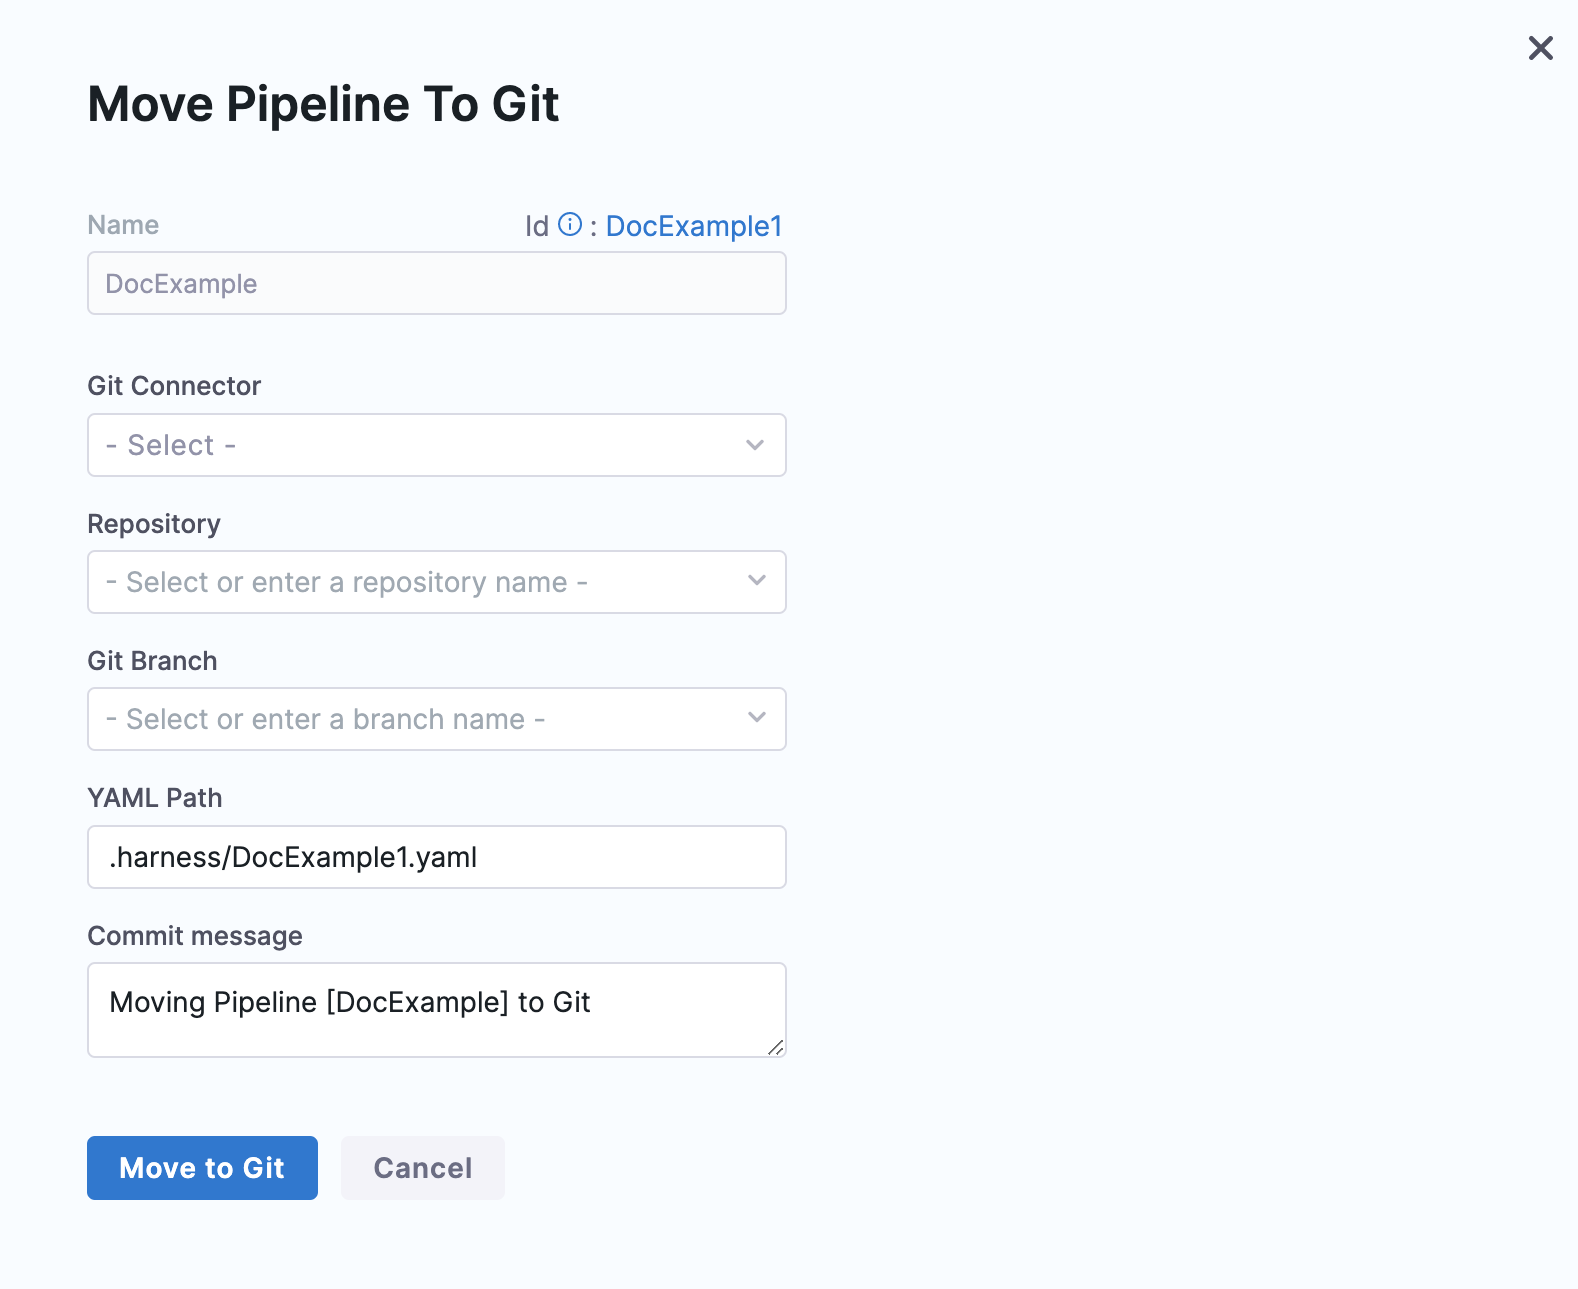Click the Name field containing DocExample
Image resolution: width=1578 pixels, height=1289 pixels.
click(x=436, y=284)
